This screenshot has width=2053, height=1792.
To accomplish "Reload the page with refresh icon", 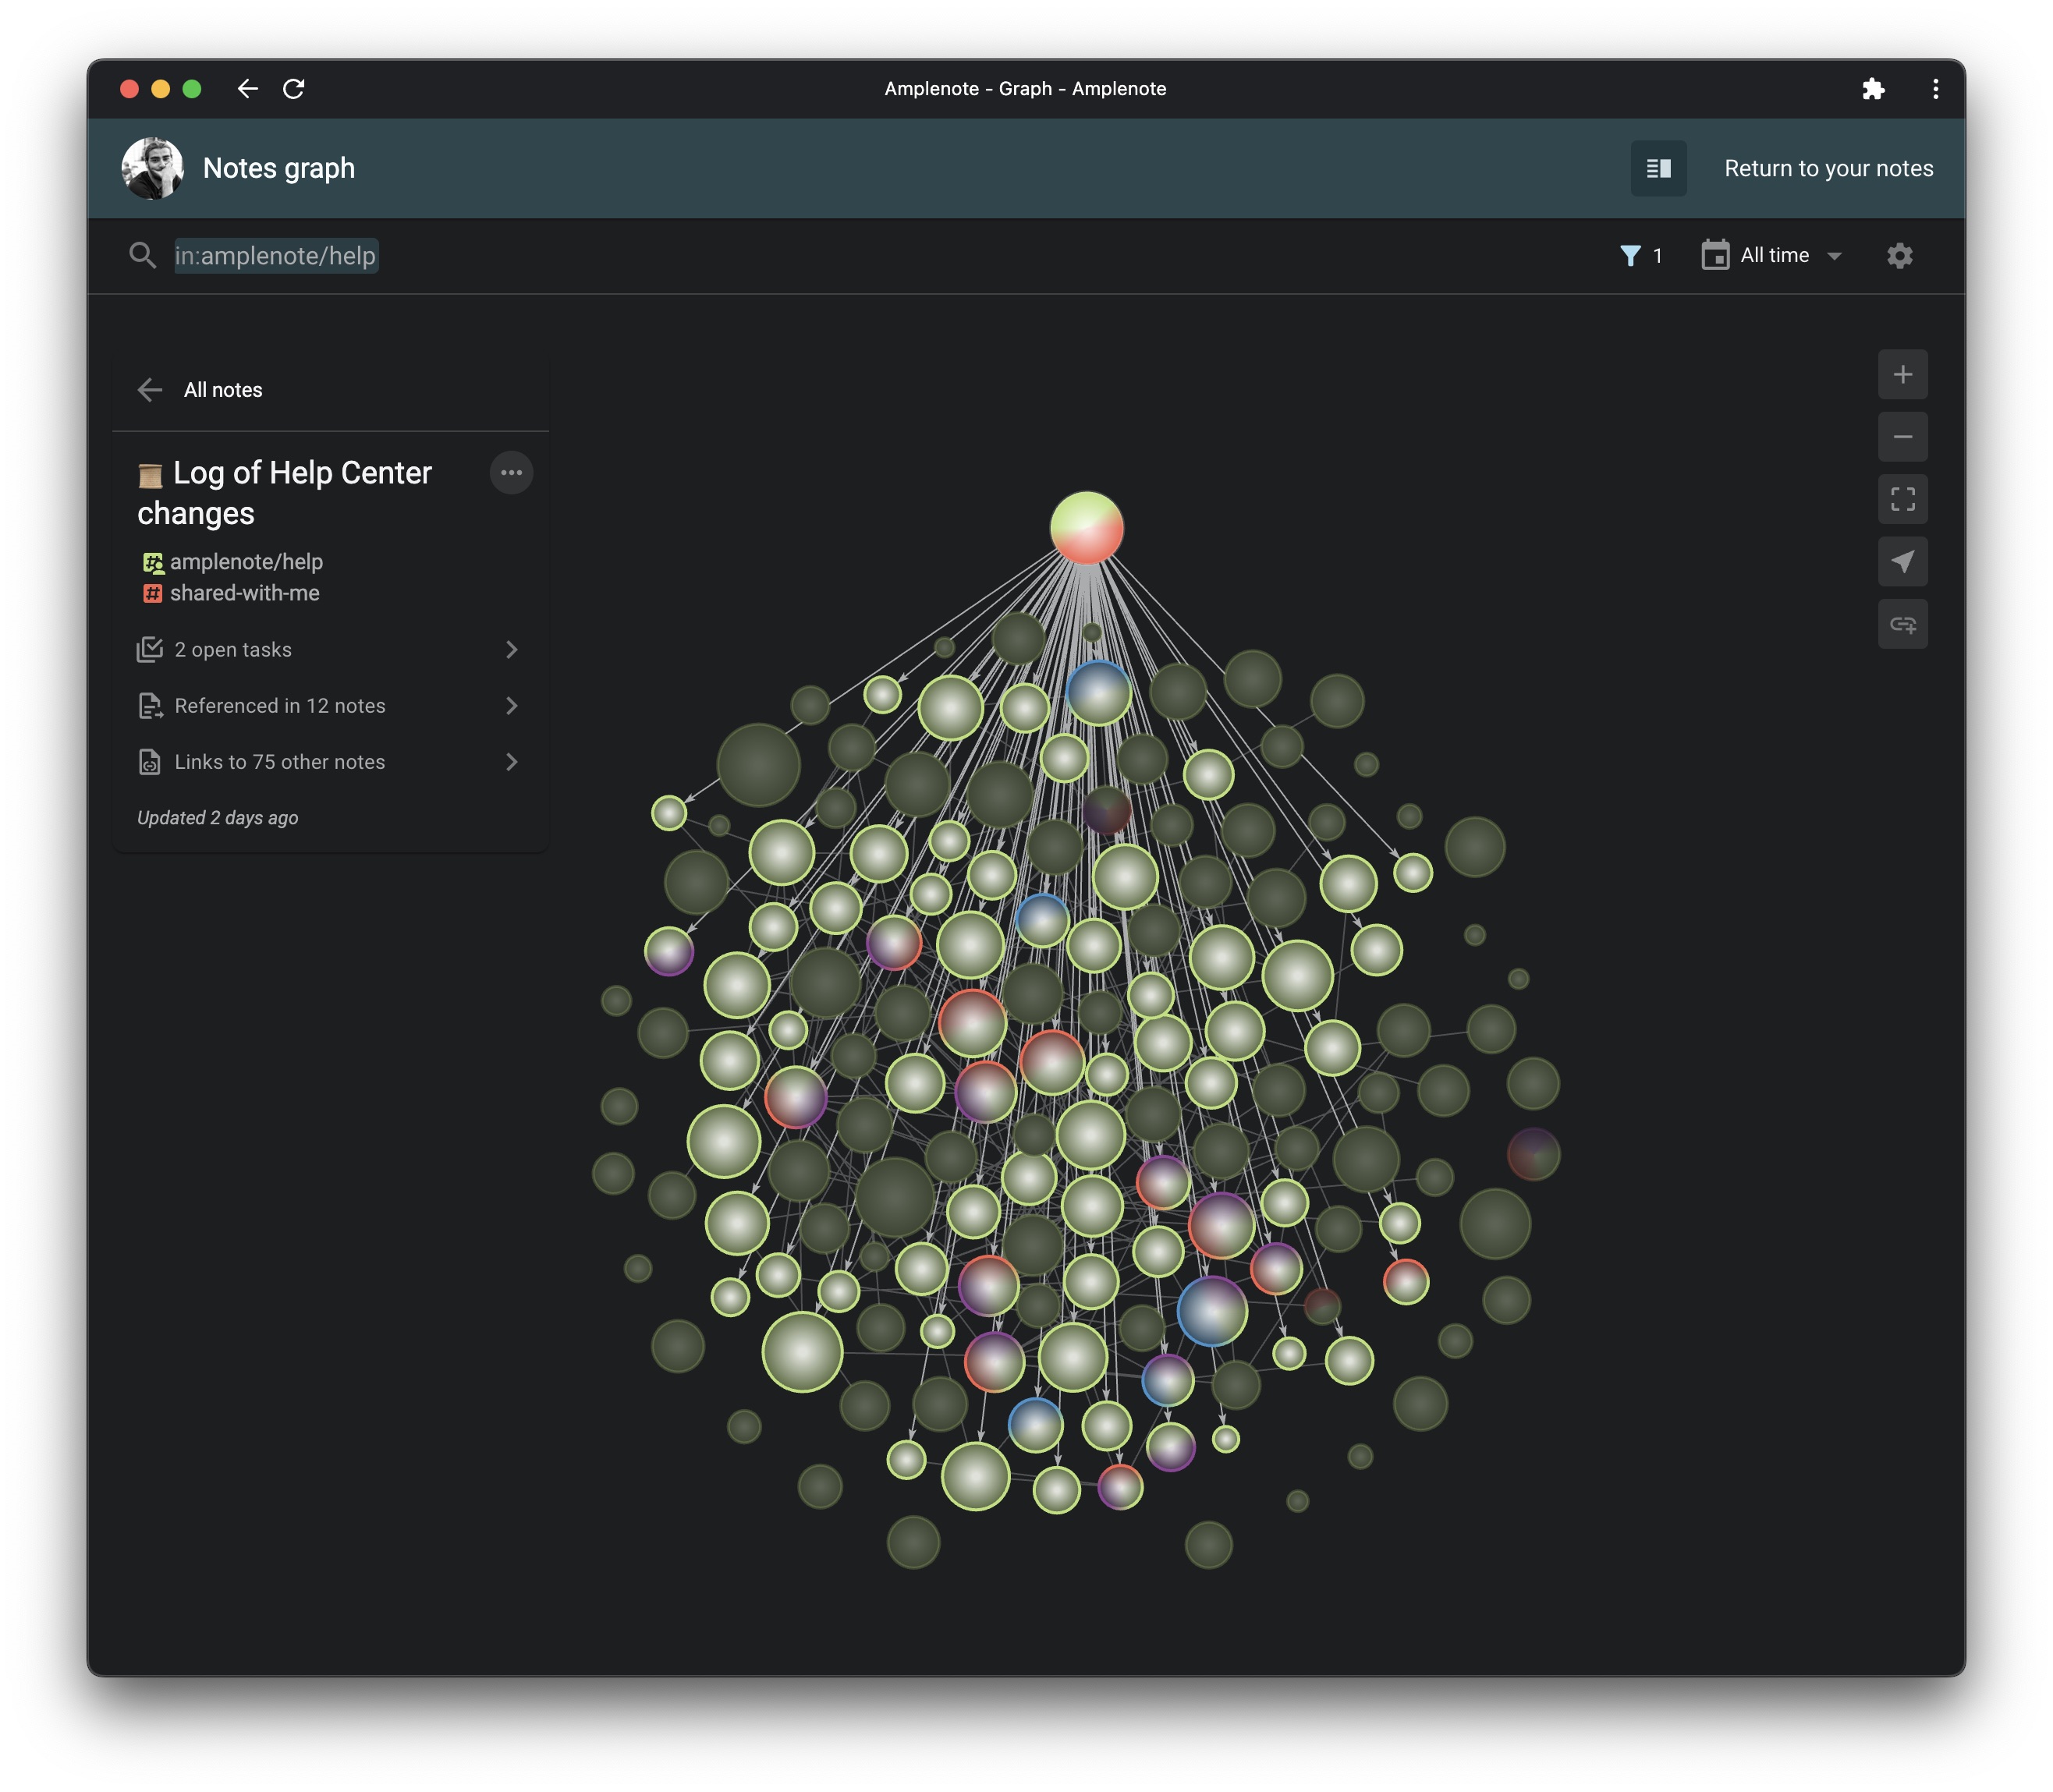I will 293,89.
